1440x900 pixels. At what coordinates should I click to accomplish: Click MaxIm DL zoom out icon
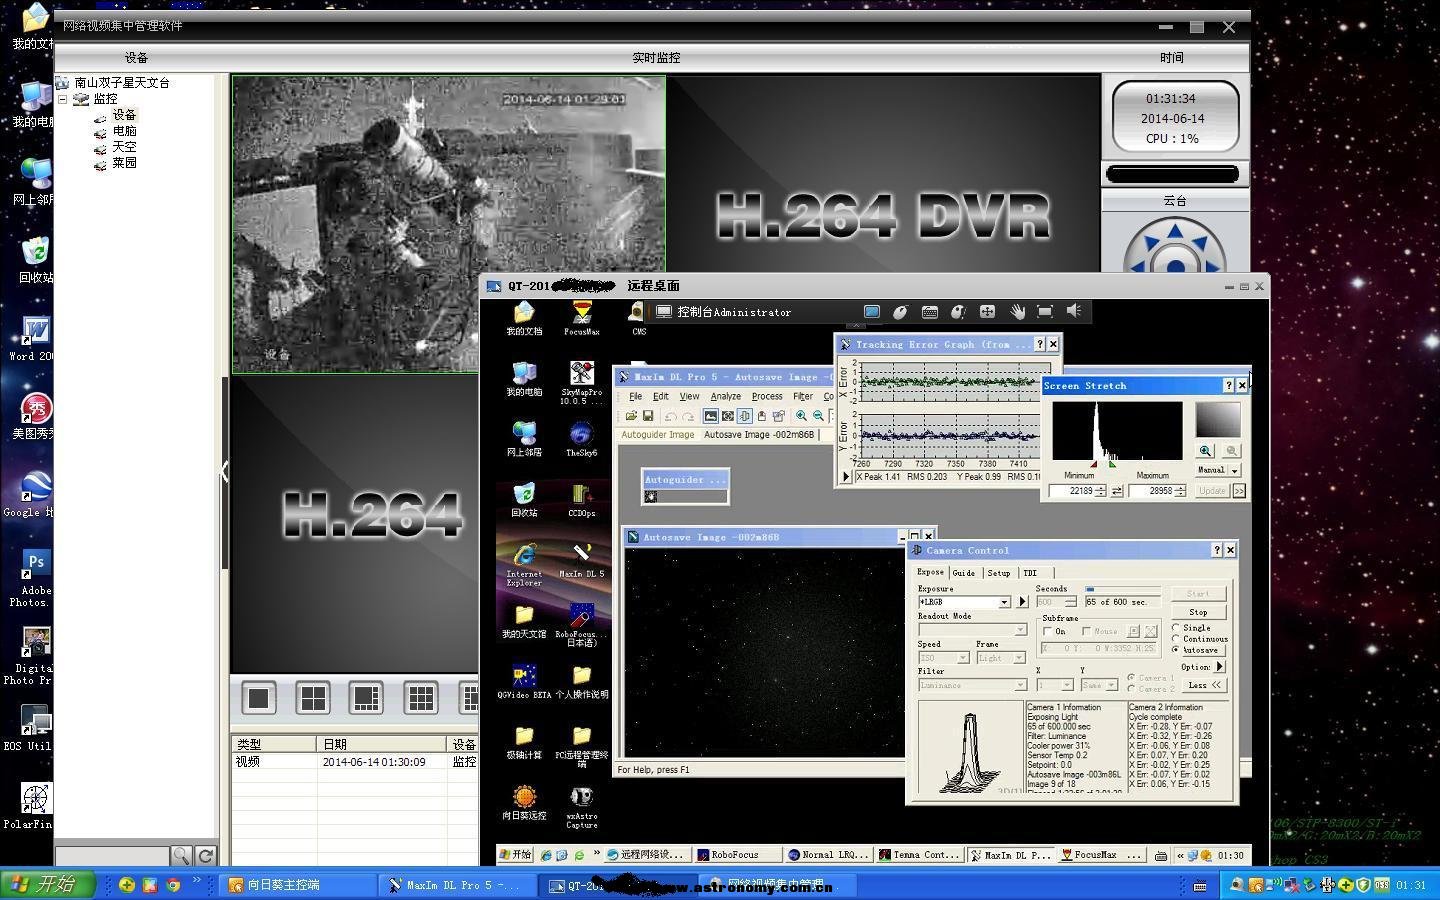(x=818, y=416)
